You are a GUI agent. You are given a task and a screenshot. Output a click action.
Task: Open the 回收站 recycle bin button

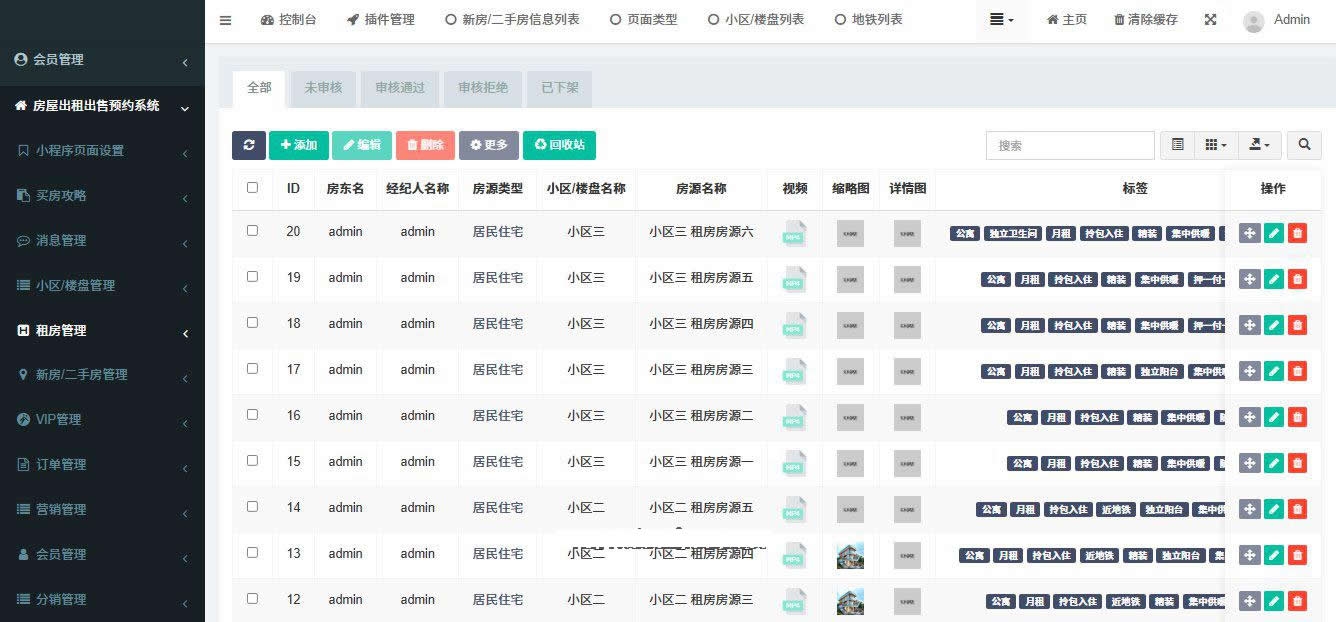[559, 145]
